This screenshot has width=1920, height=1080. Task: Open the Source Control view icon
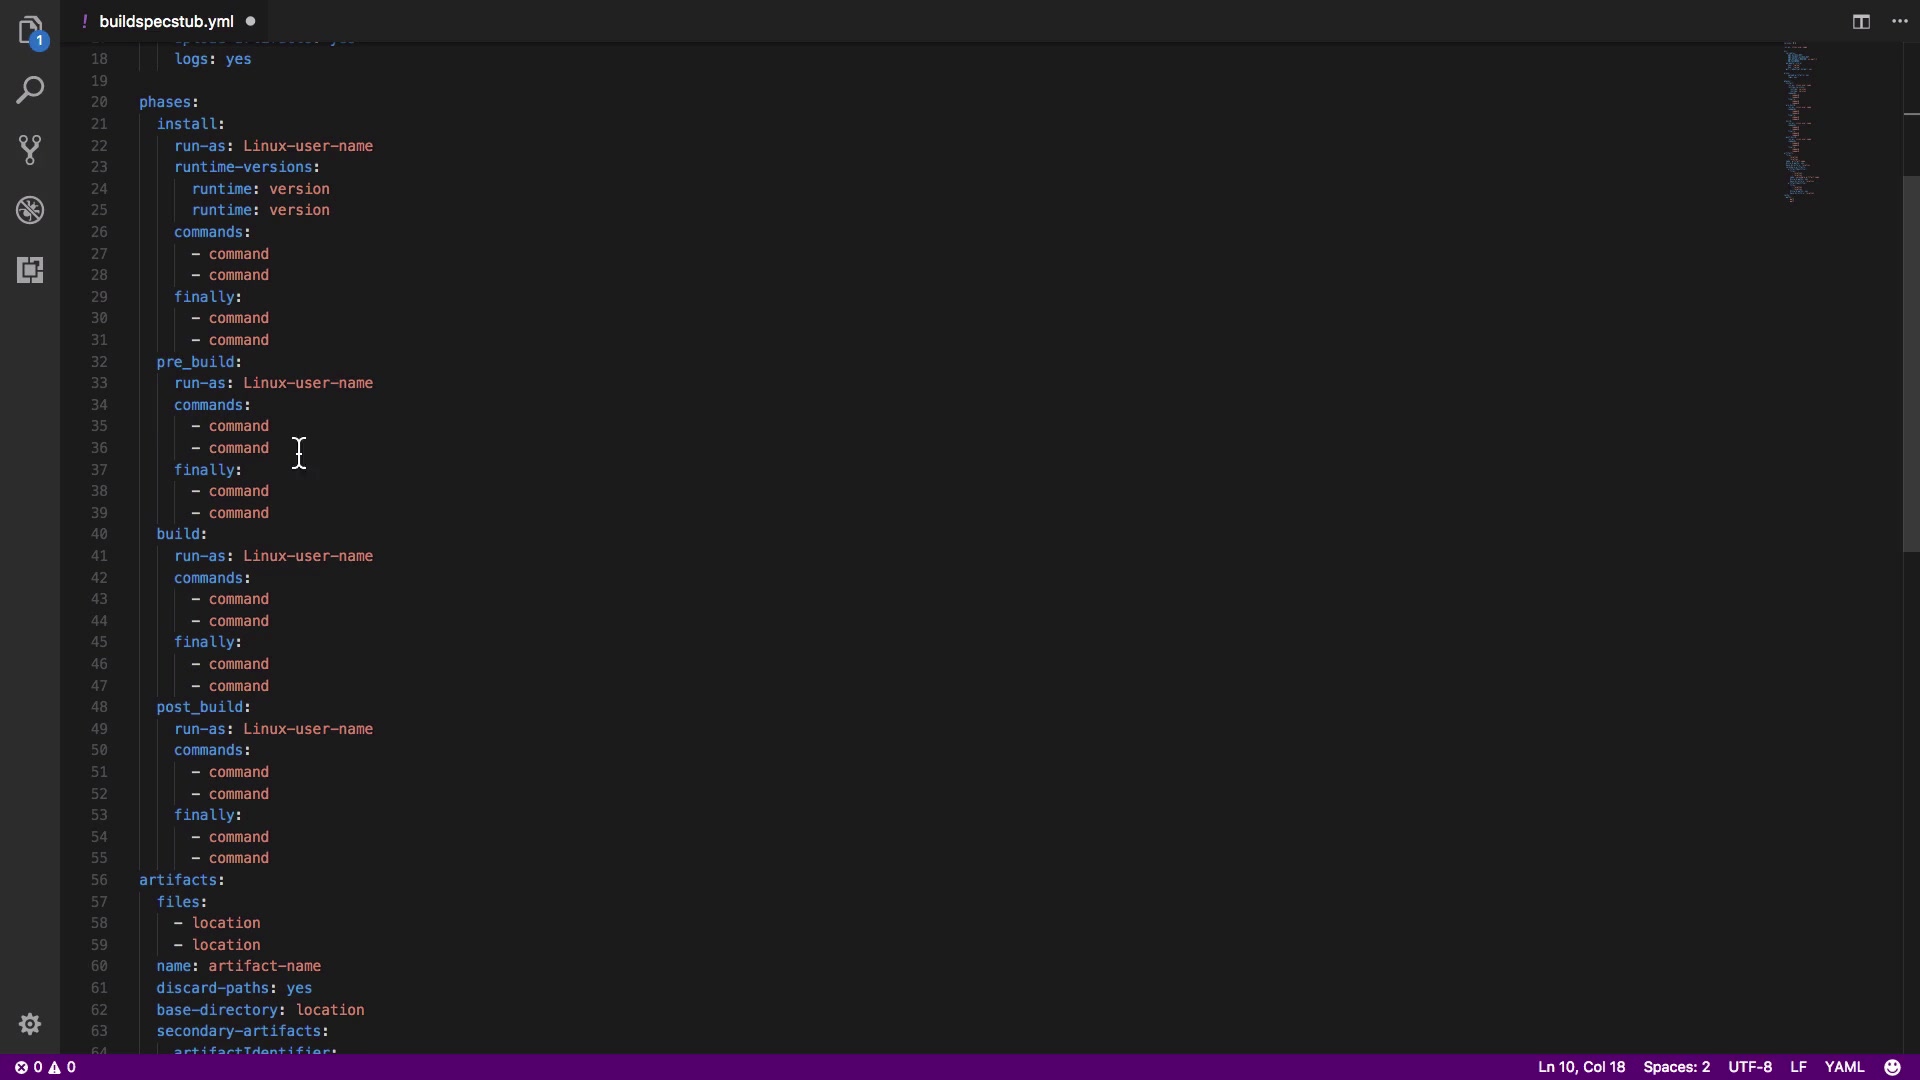pos(30,150)
